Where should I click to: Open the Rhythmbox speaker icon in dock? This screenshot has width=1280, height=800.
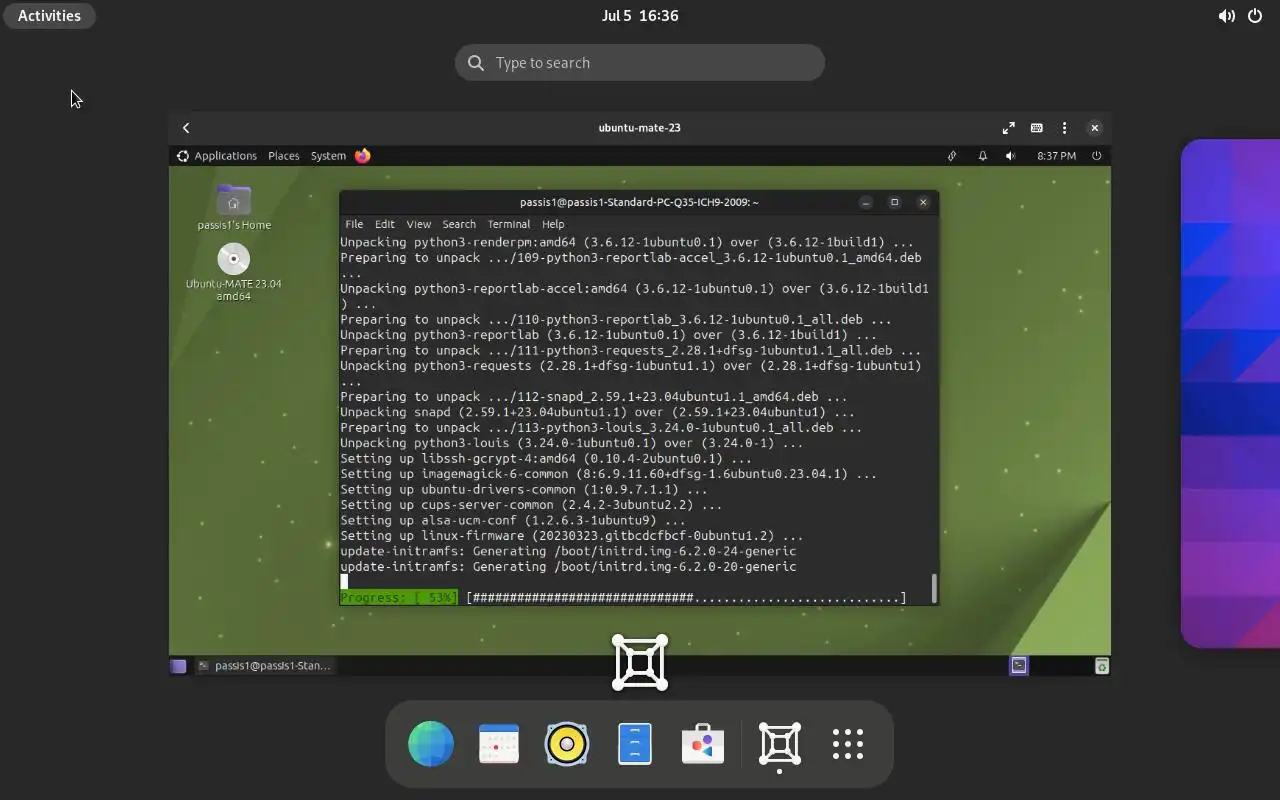pos(567,744)
